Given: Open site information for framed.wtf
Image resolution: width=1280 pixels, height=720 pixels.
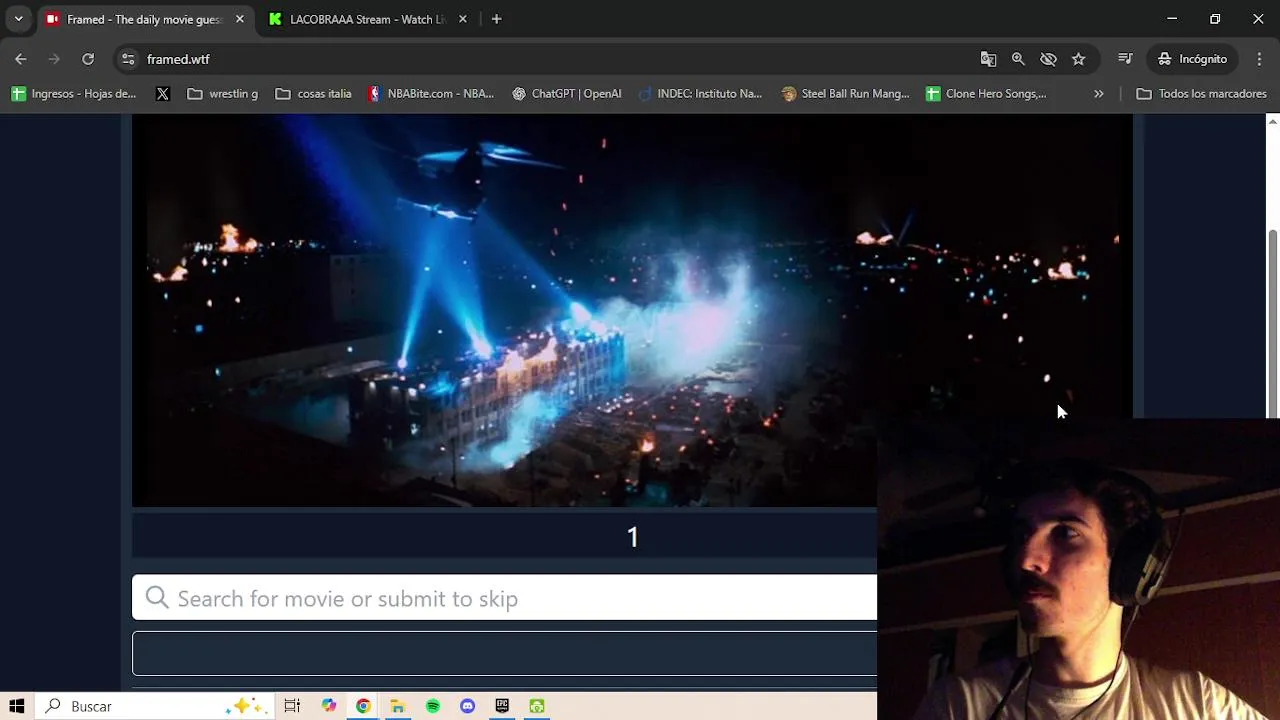Looking at the screenshot, I should [x=128, y=59].
